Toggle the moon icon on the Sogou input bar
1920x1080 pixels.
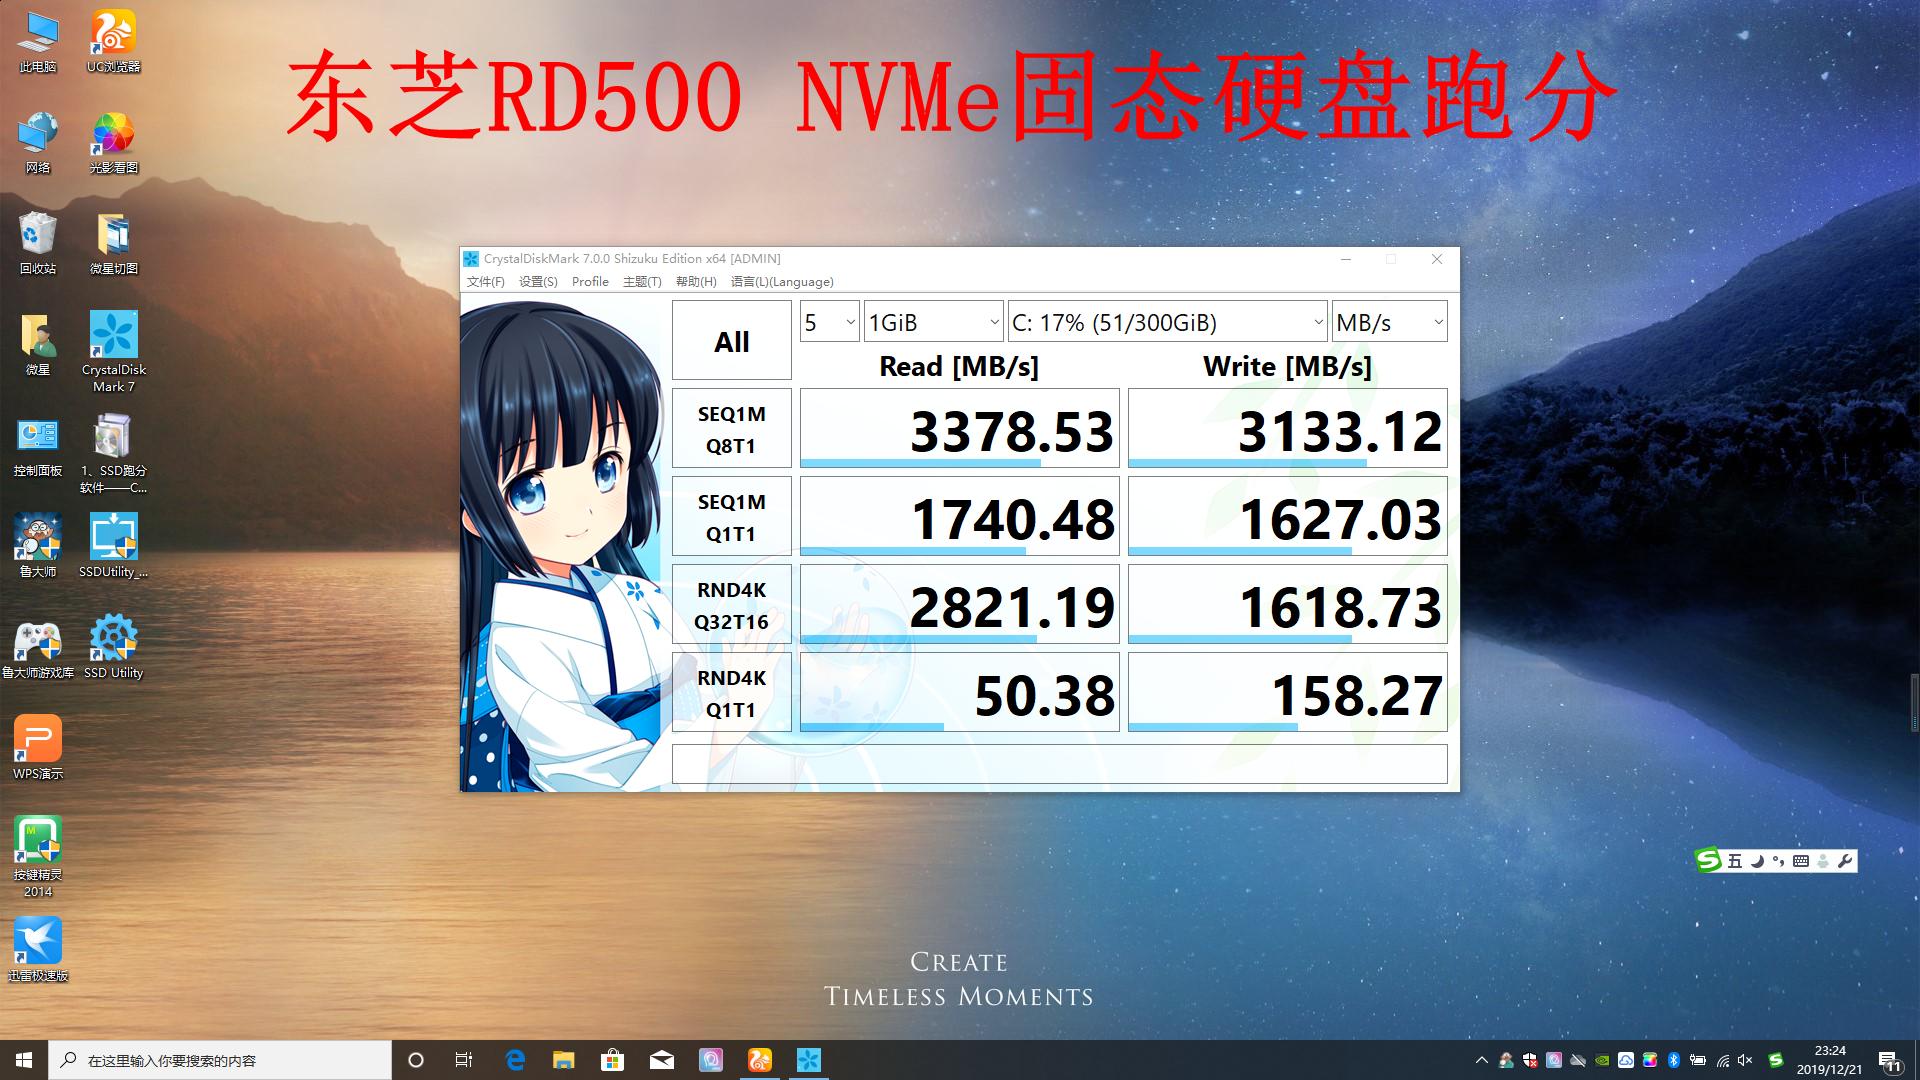tap(1757, 862)
